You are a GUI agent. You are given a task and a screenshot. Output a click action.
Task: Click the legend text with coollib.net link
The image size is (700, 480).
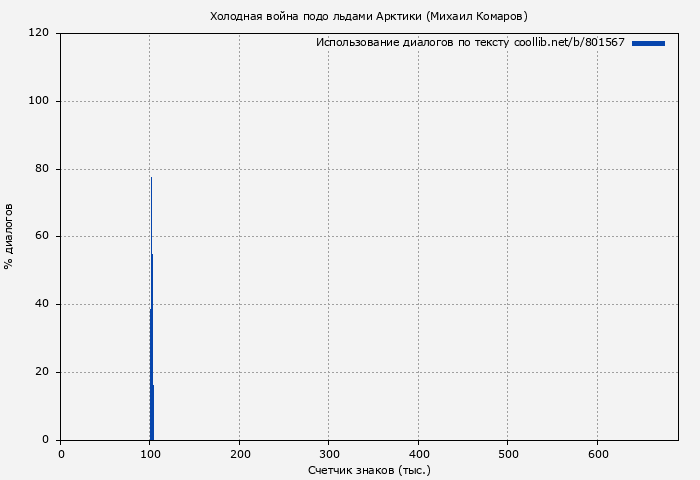point(470,43)
